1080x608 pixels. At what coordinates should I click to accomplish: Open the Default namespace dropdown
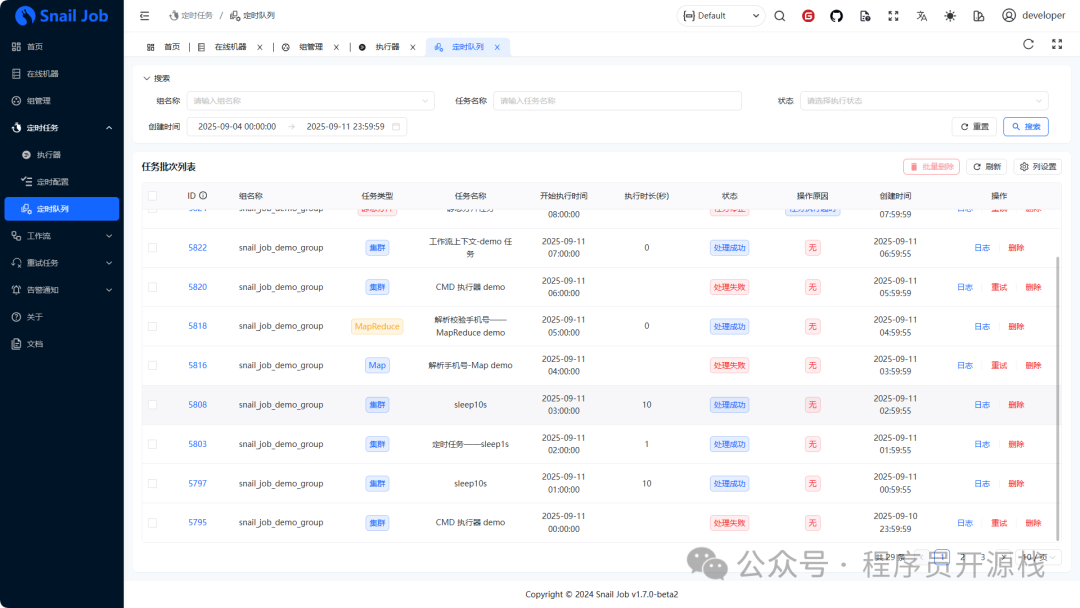click(720, 16)
